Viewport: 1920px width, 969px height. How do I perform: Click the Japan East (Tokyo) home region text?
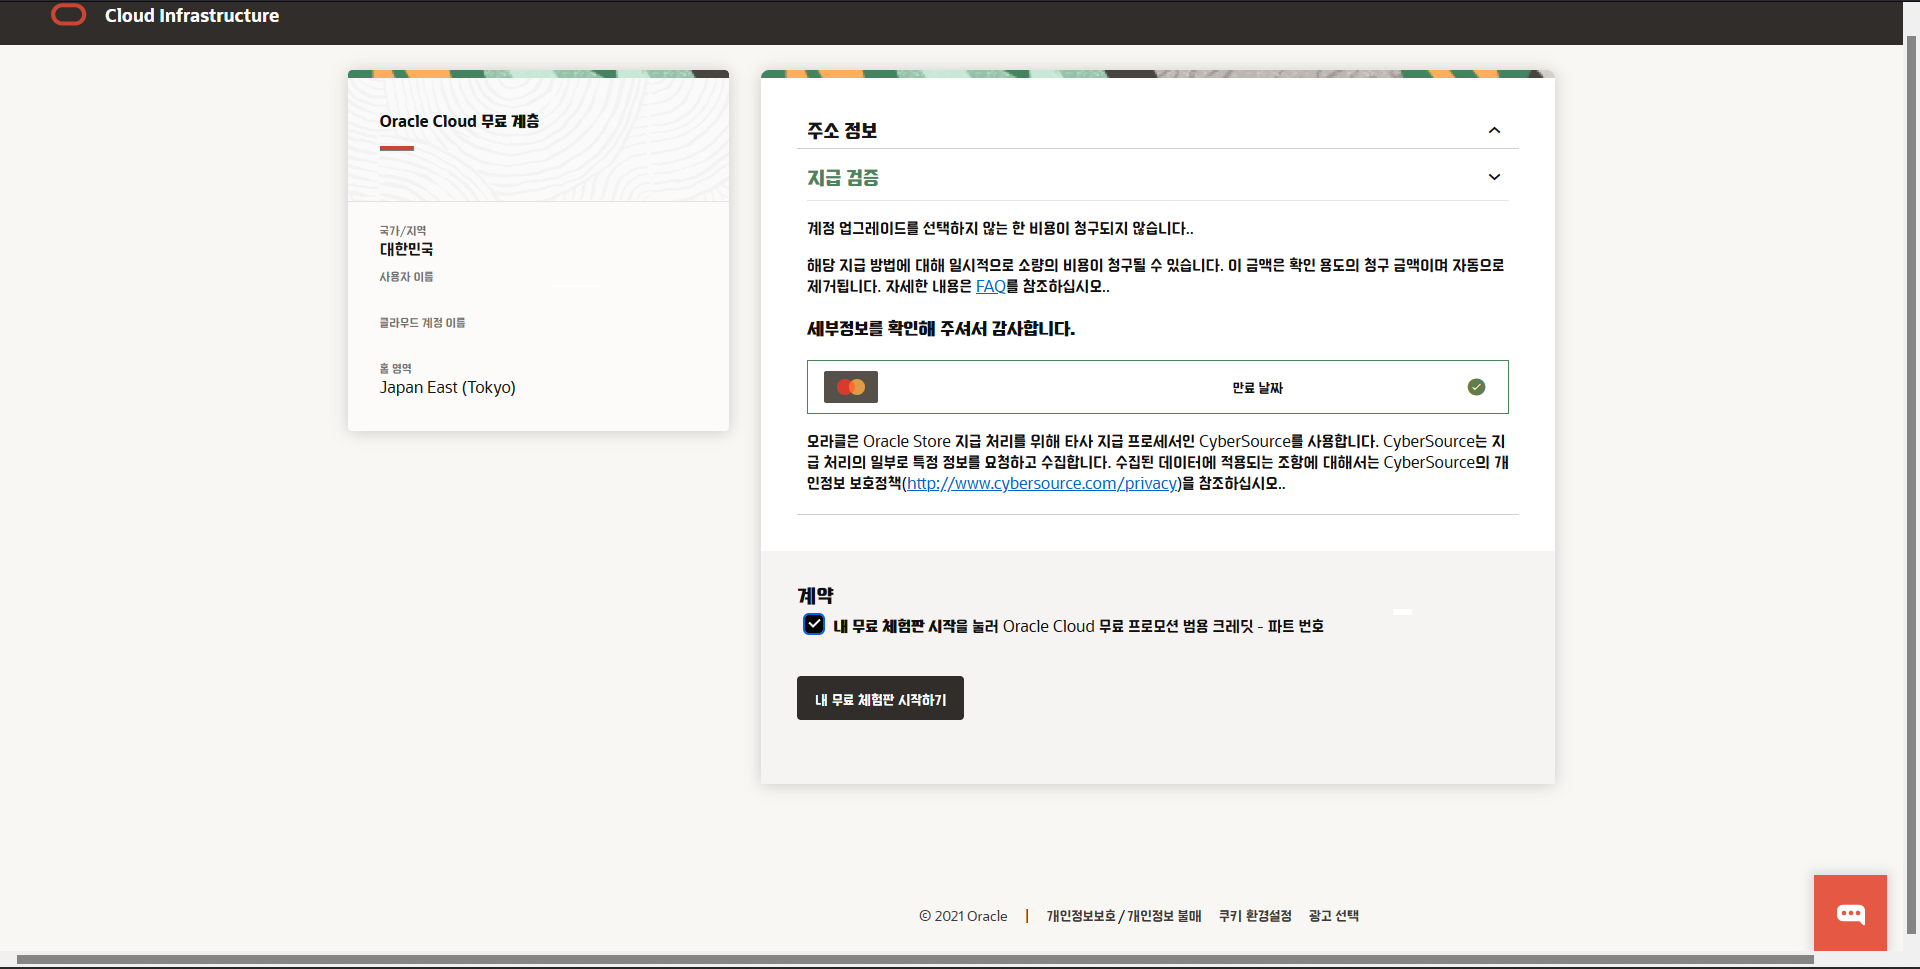pyautogui.click(x=447, y=388)
